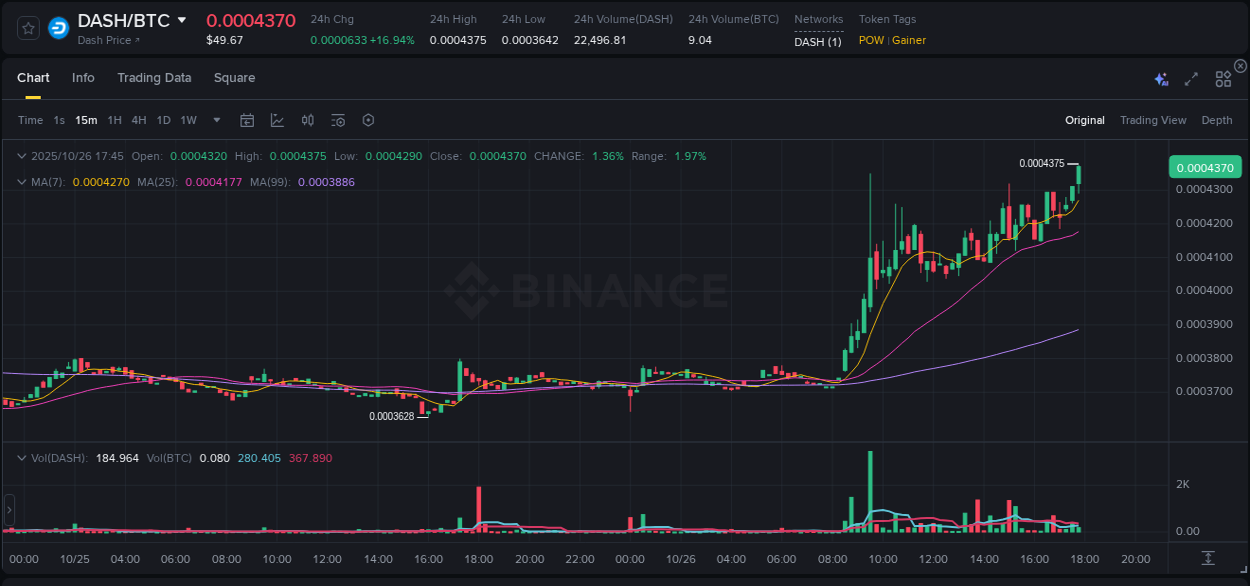Open the indicator list icon with gear
This screenshot has width=1250, height=586.
tap(338, 120)
